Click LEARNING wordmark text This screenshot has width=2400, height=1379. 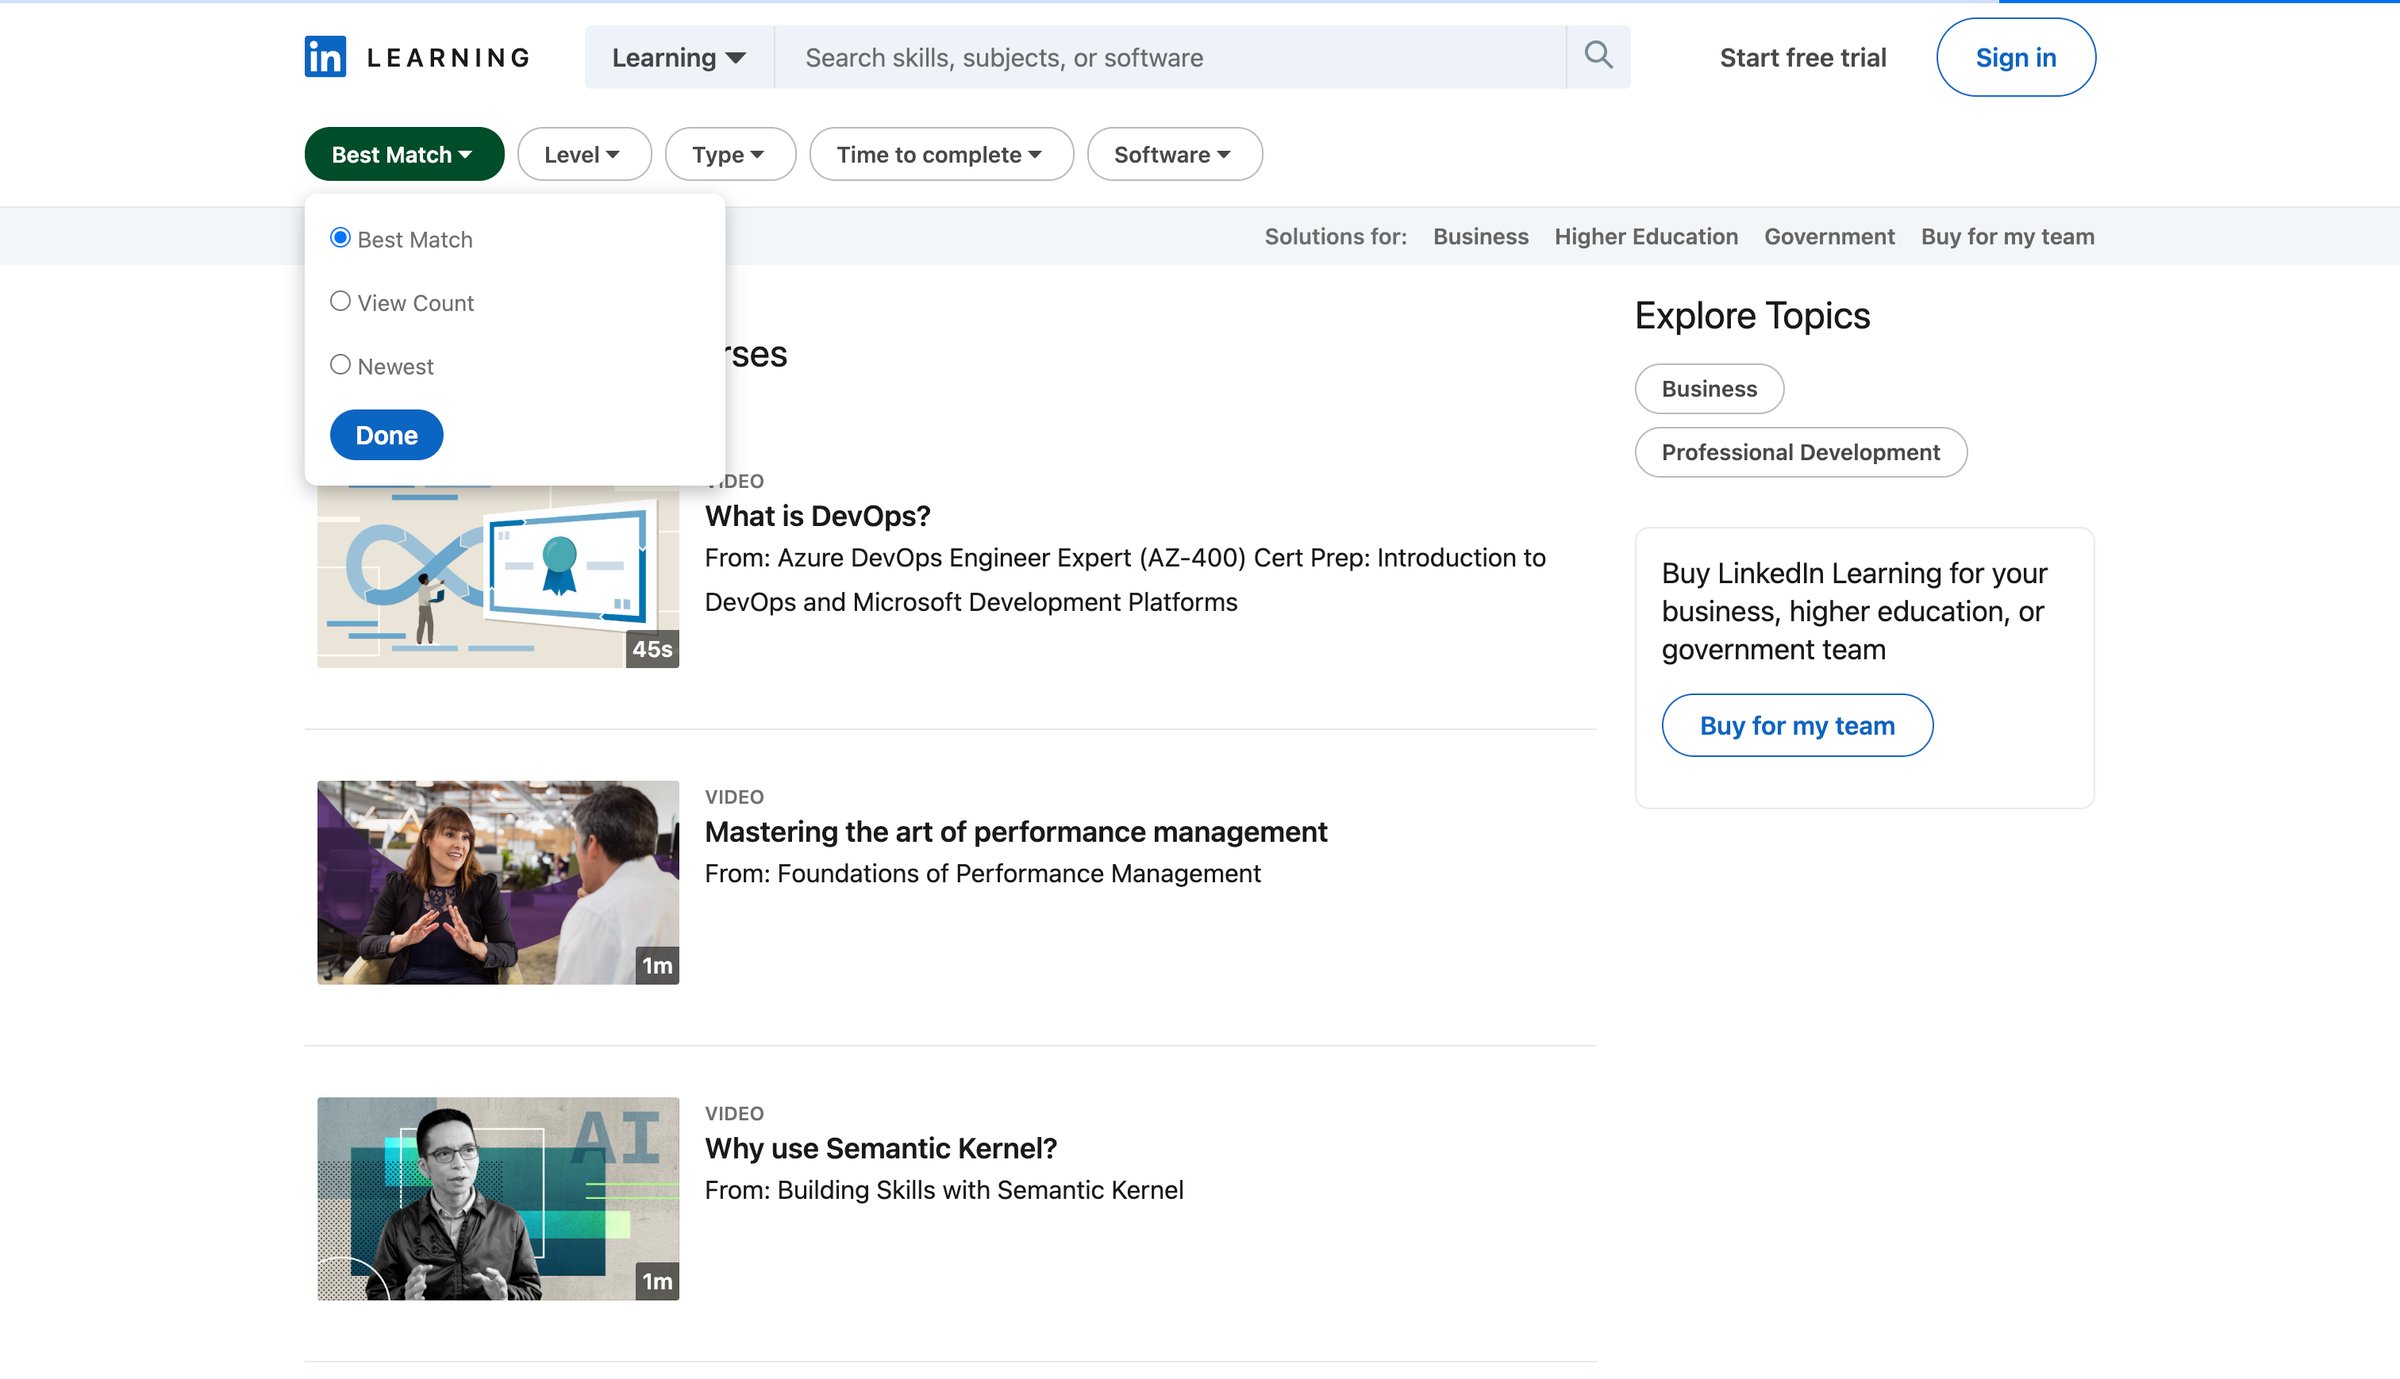(448, 57)
